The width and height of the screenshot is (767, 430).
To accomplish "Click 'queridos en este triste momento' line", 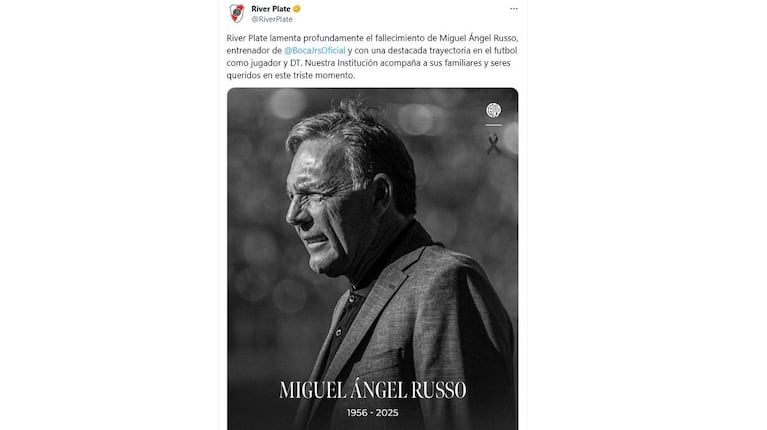I will pos(291,75).
